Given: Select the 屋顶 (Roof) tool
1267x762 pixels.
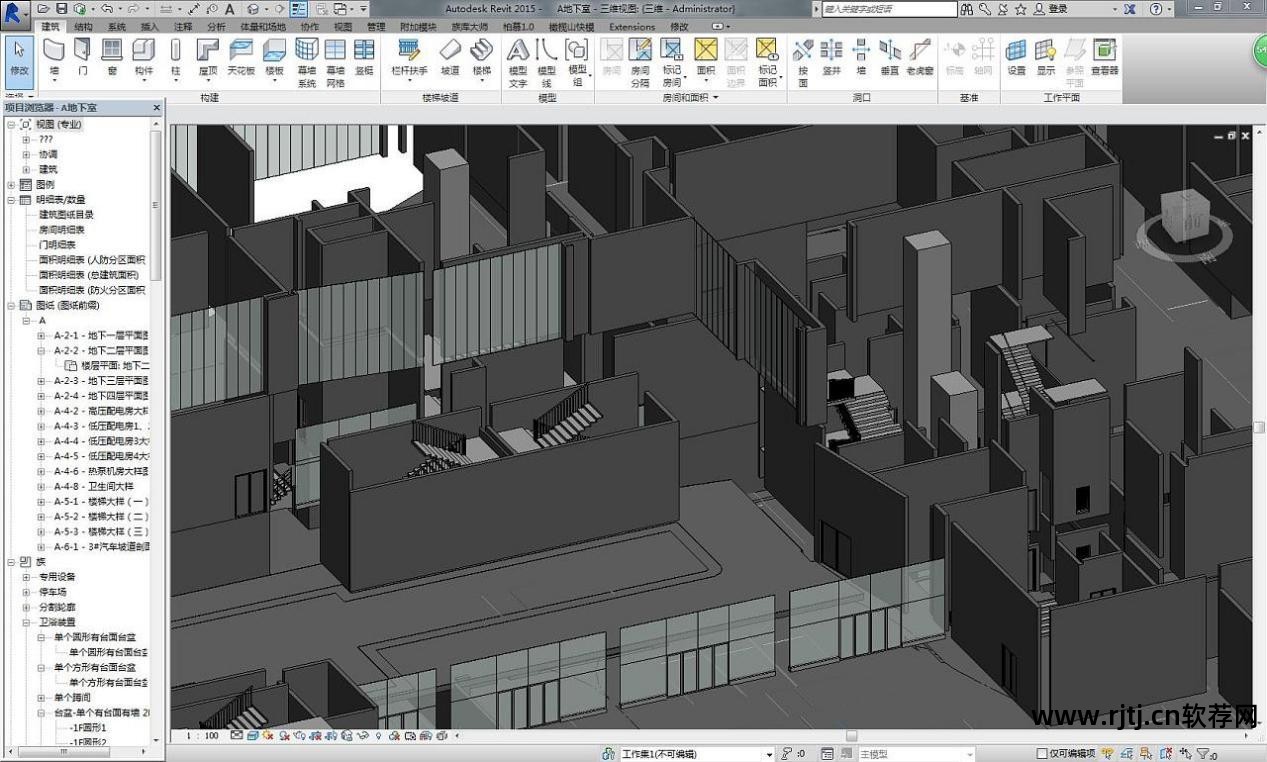Looking at the screenshot, I should 208,58.
